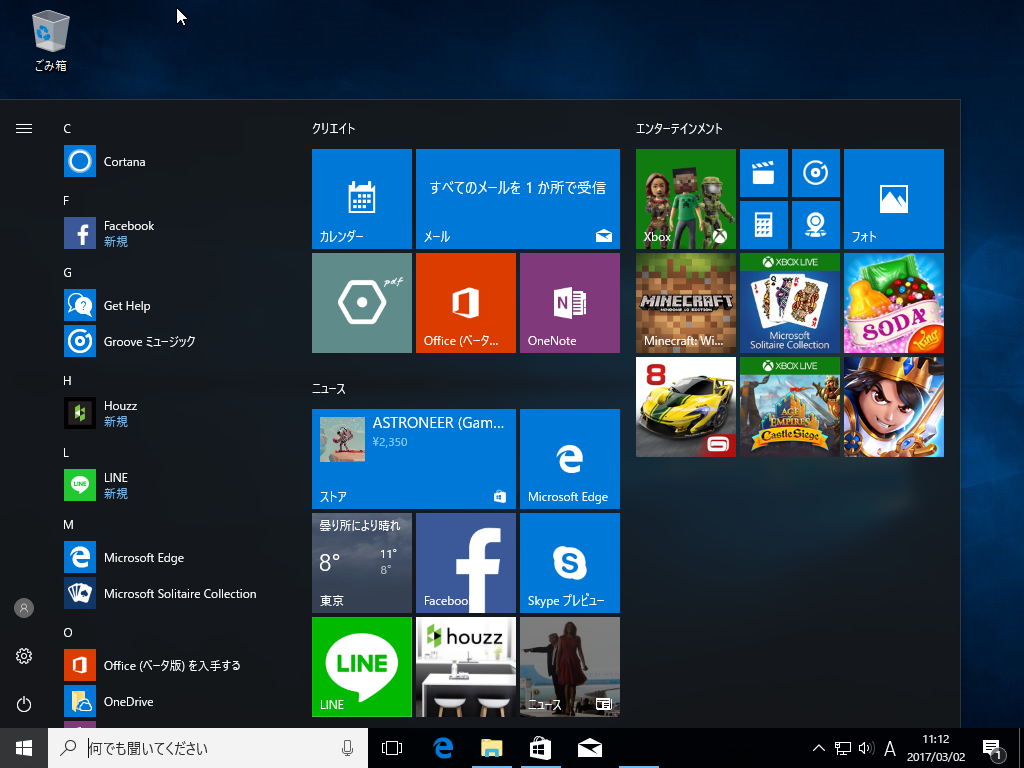
Task: Click the microphone icon in search box
Action: point(347,748)
